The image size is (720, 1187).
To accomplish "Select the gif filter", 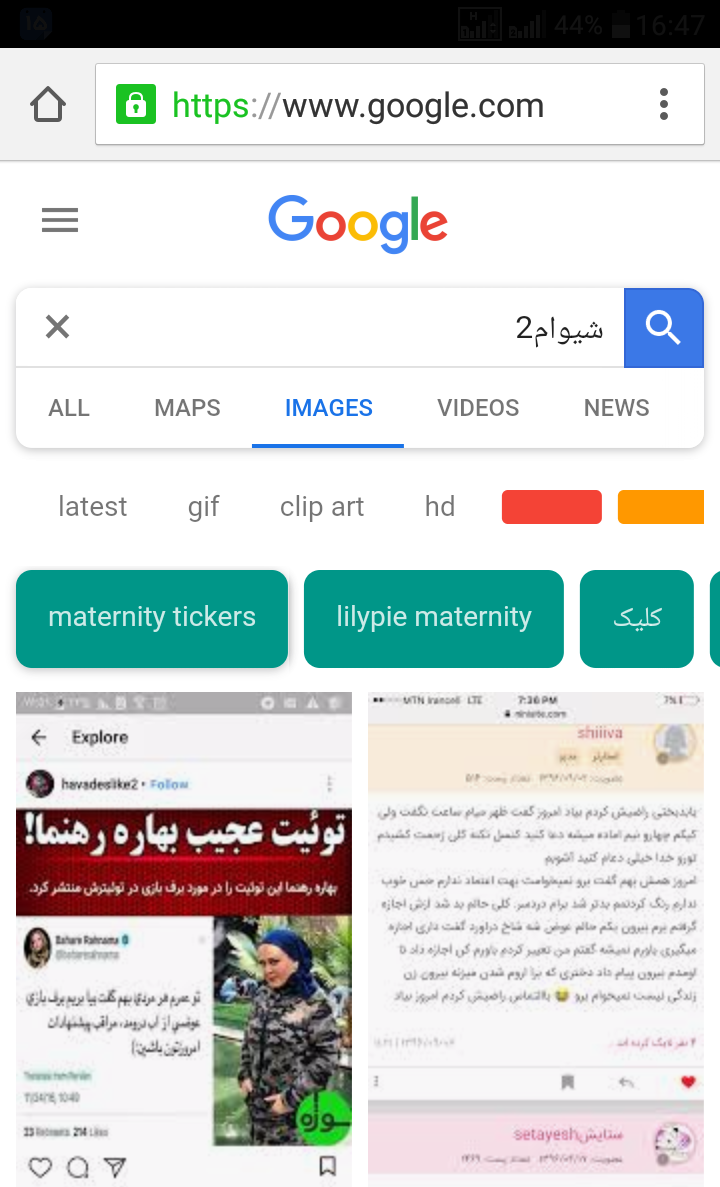I will [204, 506].
